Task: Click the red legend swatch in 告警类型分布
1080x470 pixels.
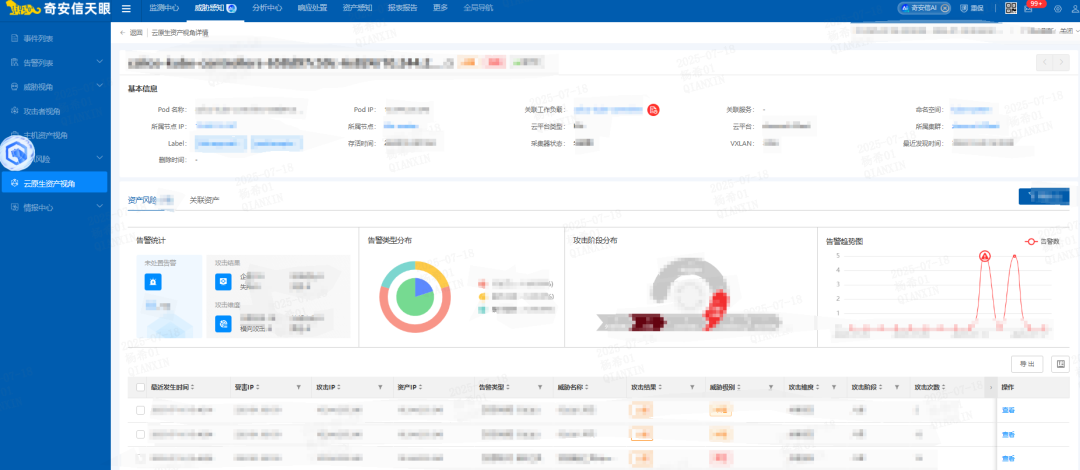Action: click(483, 283)
